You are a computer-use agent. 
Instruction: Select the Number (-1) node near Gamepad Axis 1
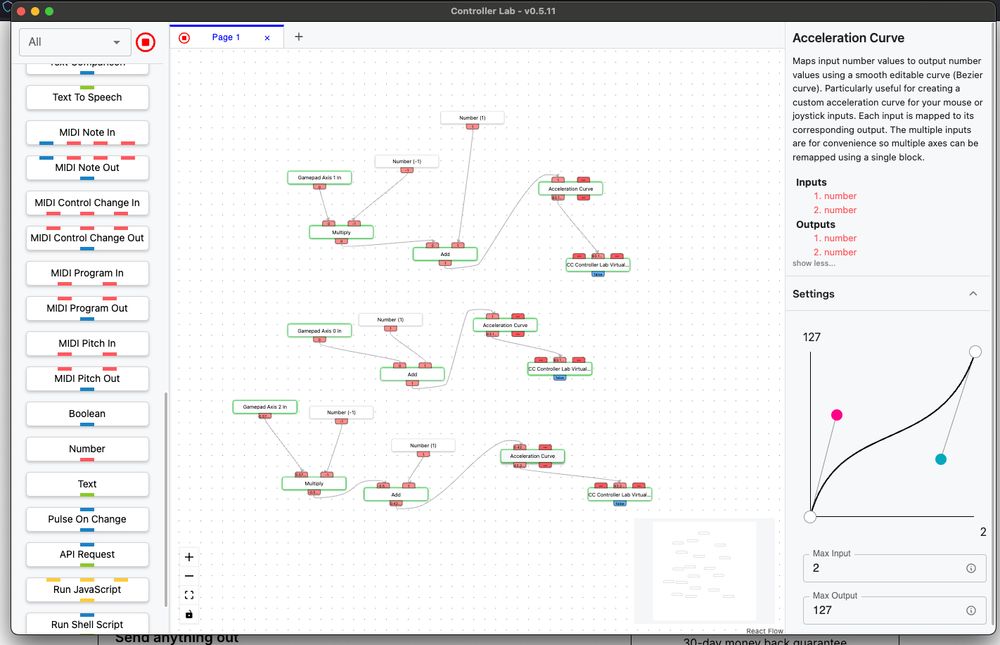(x=407, y=161)
